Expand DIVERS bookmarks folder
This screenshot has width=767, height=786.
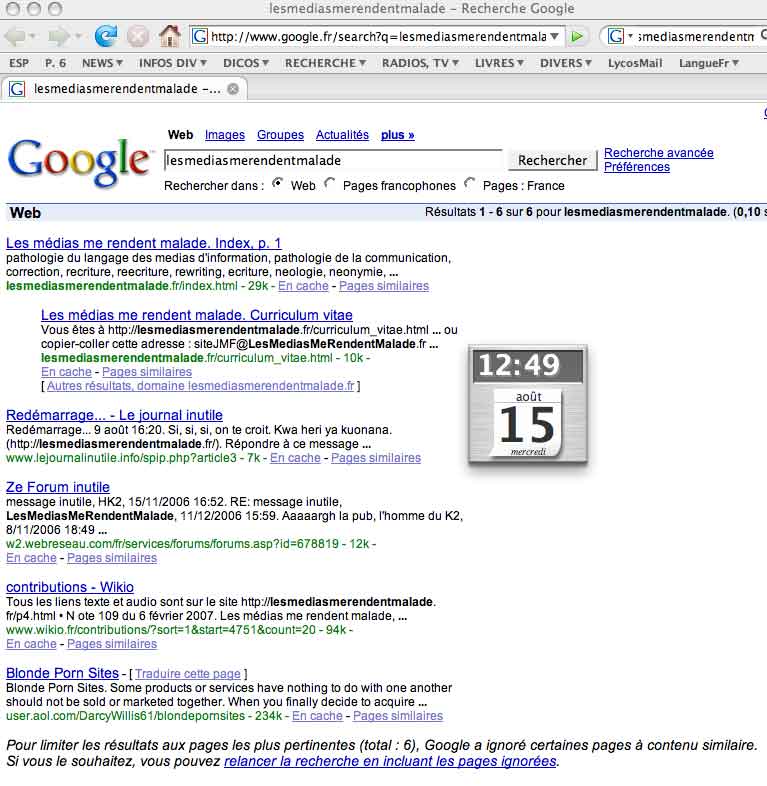pos(565,63)
